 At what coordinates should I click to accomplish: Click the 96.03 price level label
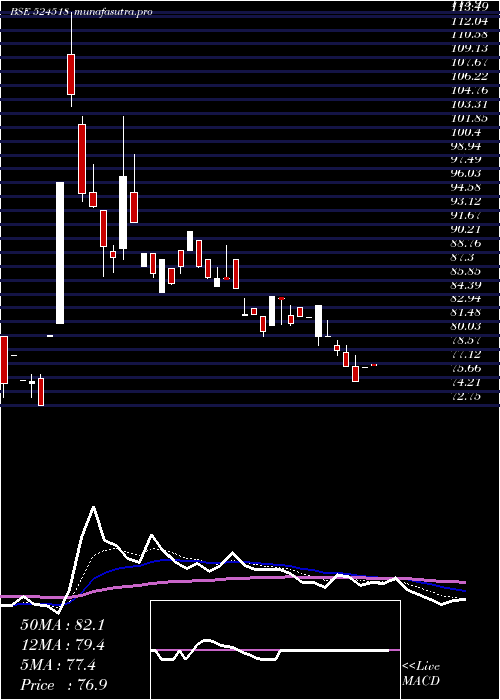pos(467,174)
